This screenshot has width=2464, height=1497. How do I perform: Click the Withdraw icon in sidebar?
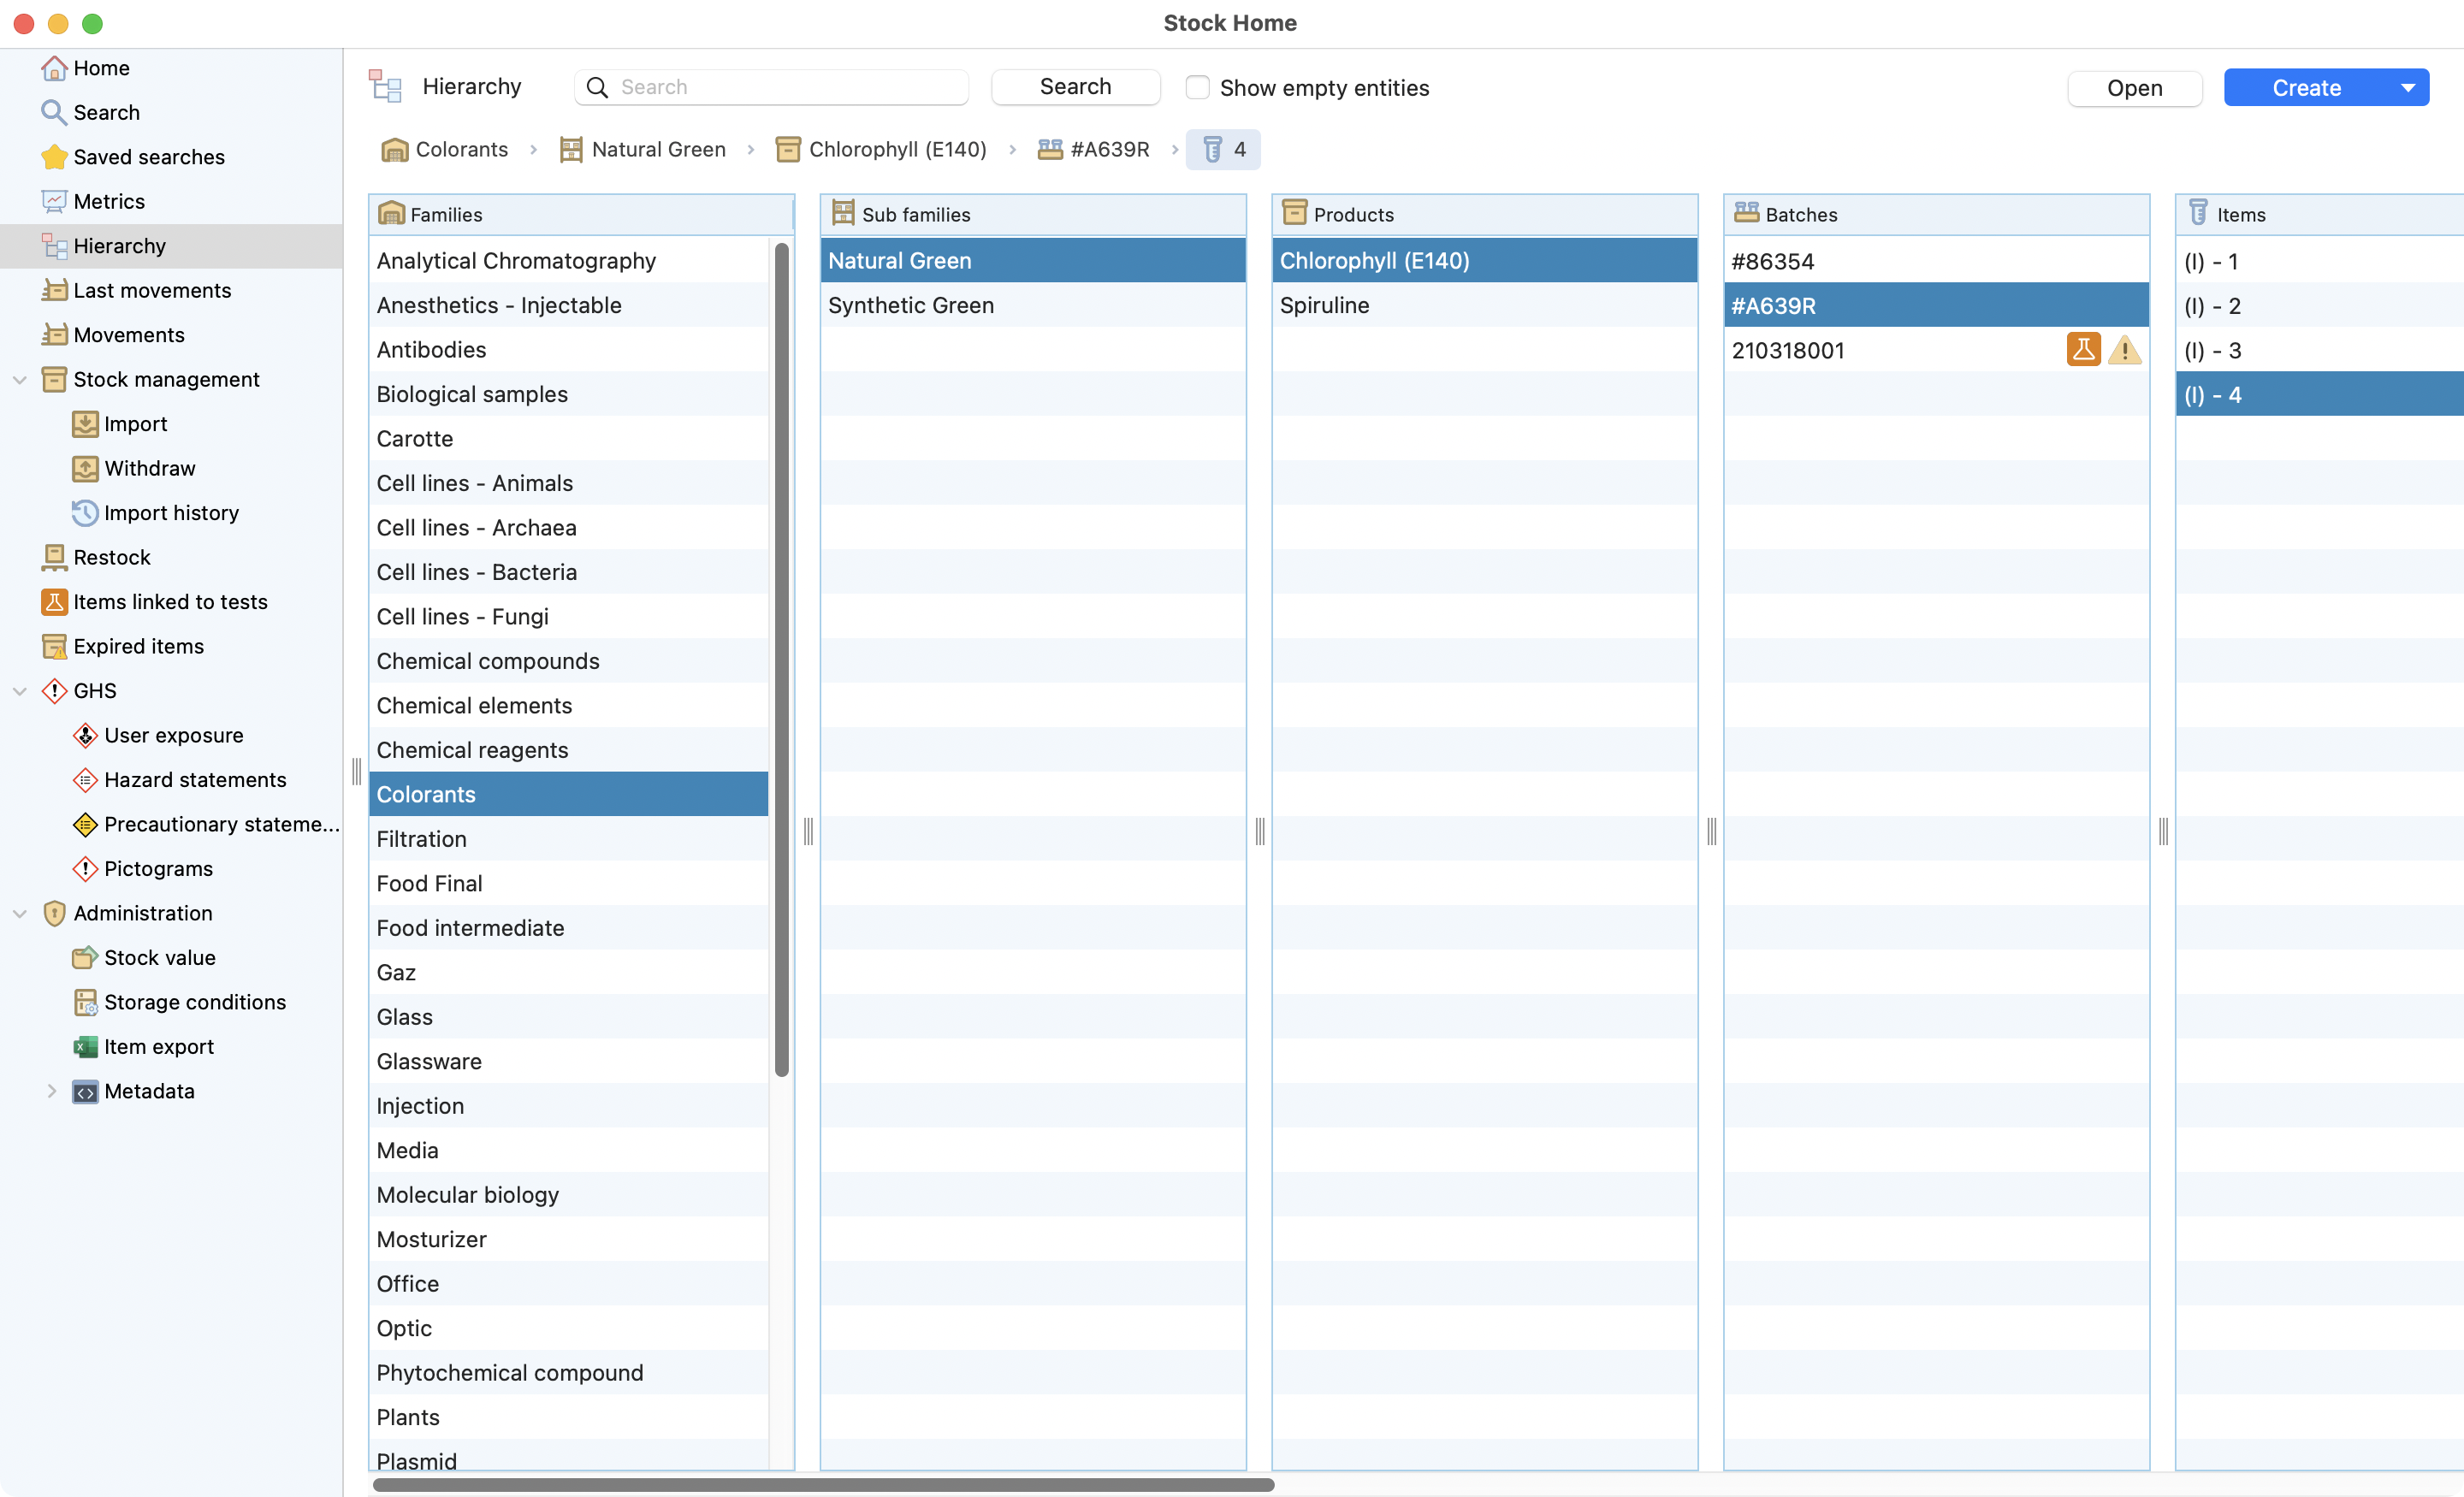tap(85, 468)
